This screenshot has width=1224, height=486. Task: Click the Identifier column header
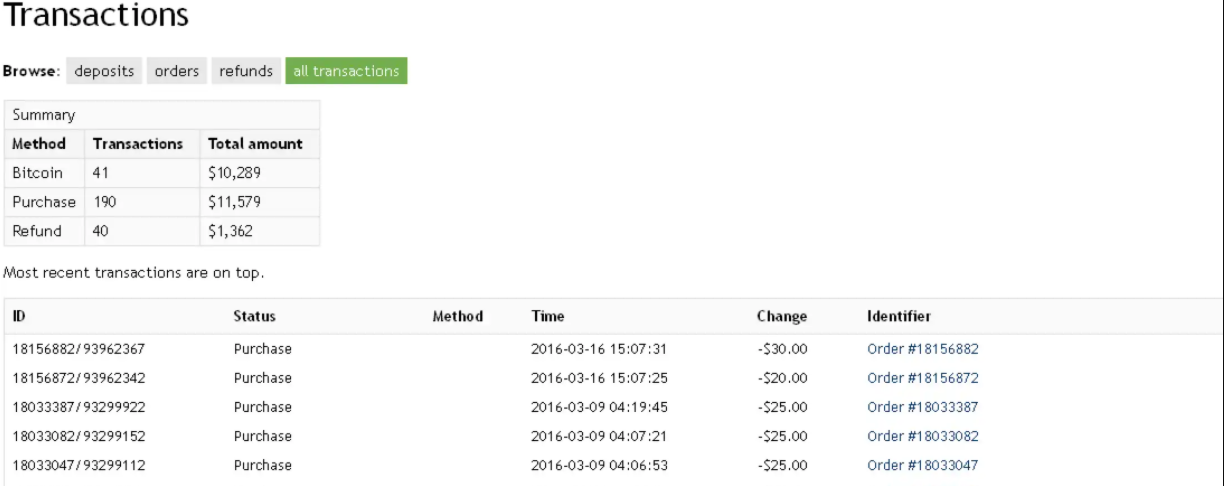pos(899,316)
